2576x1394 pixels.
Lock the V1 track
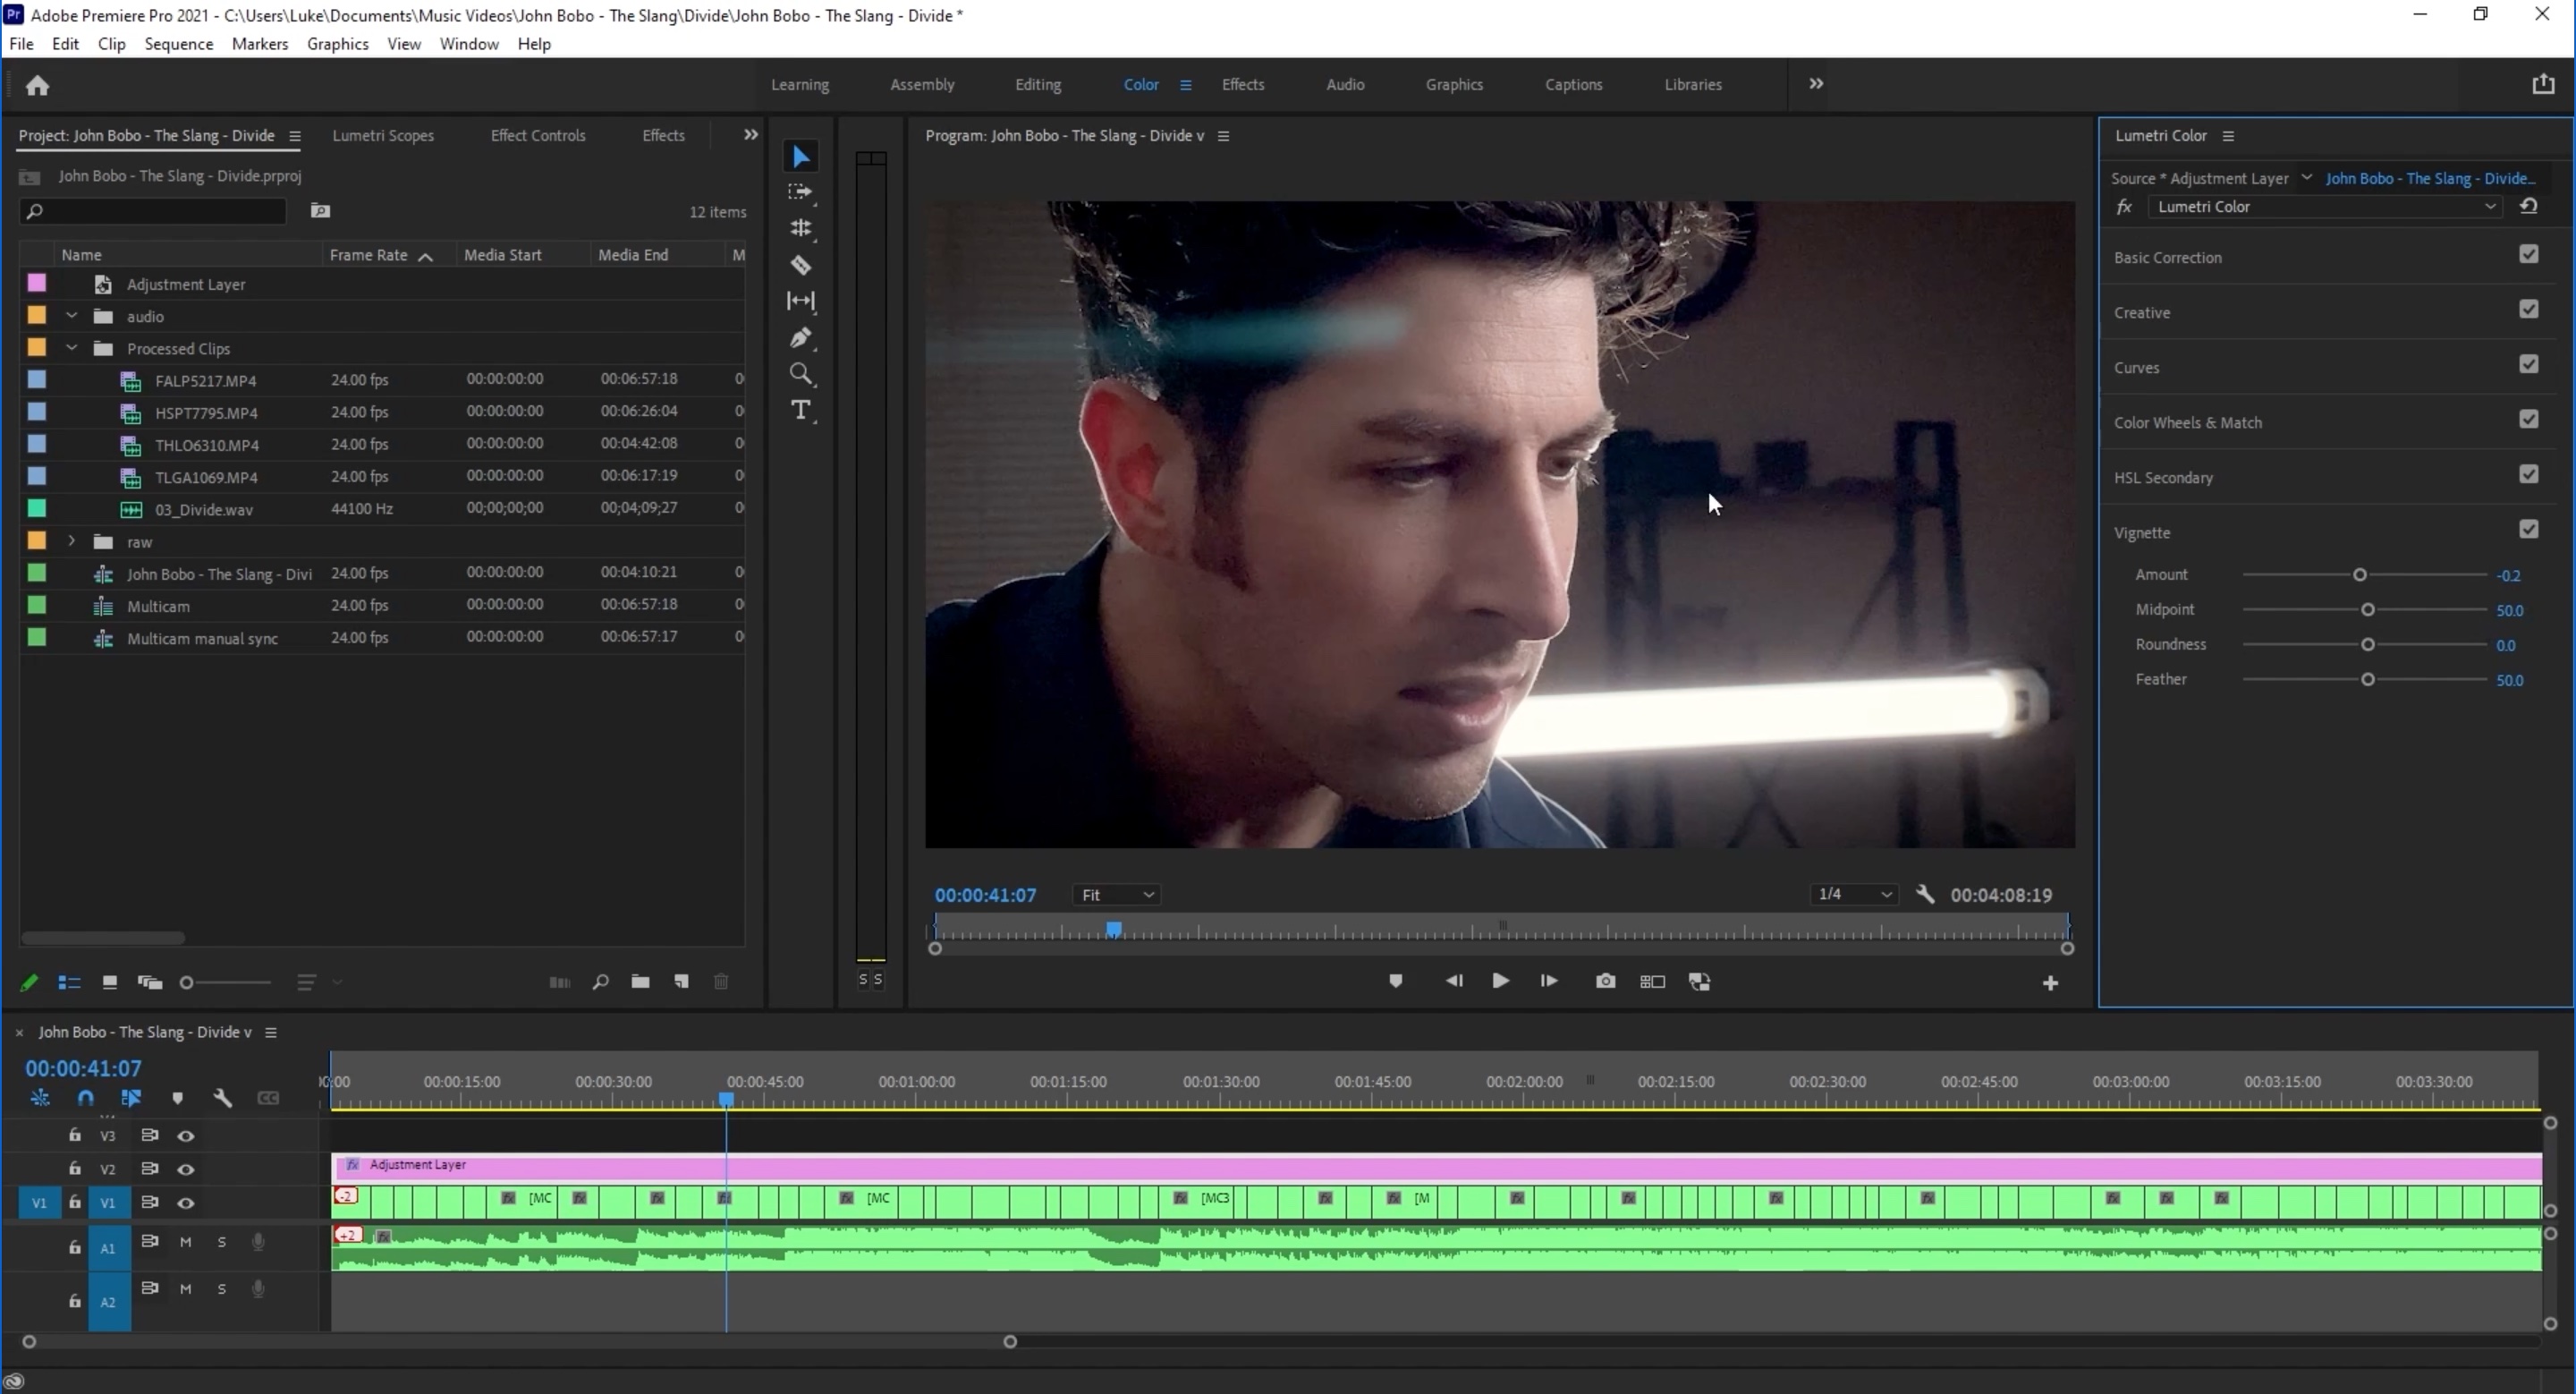pos(75,1202)
